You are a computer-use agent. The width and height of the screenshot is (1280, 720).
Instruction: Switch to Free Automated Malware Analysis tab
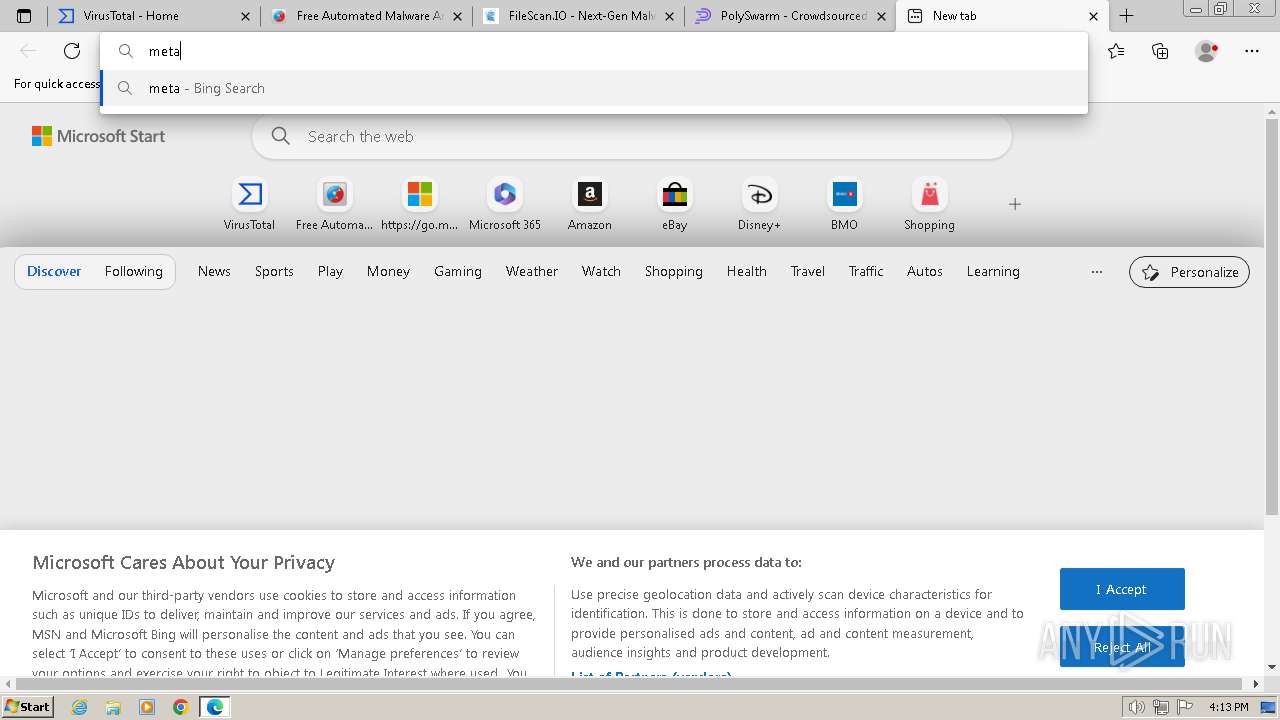tap(367, 16)
